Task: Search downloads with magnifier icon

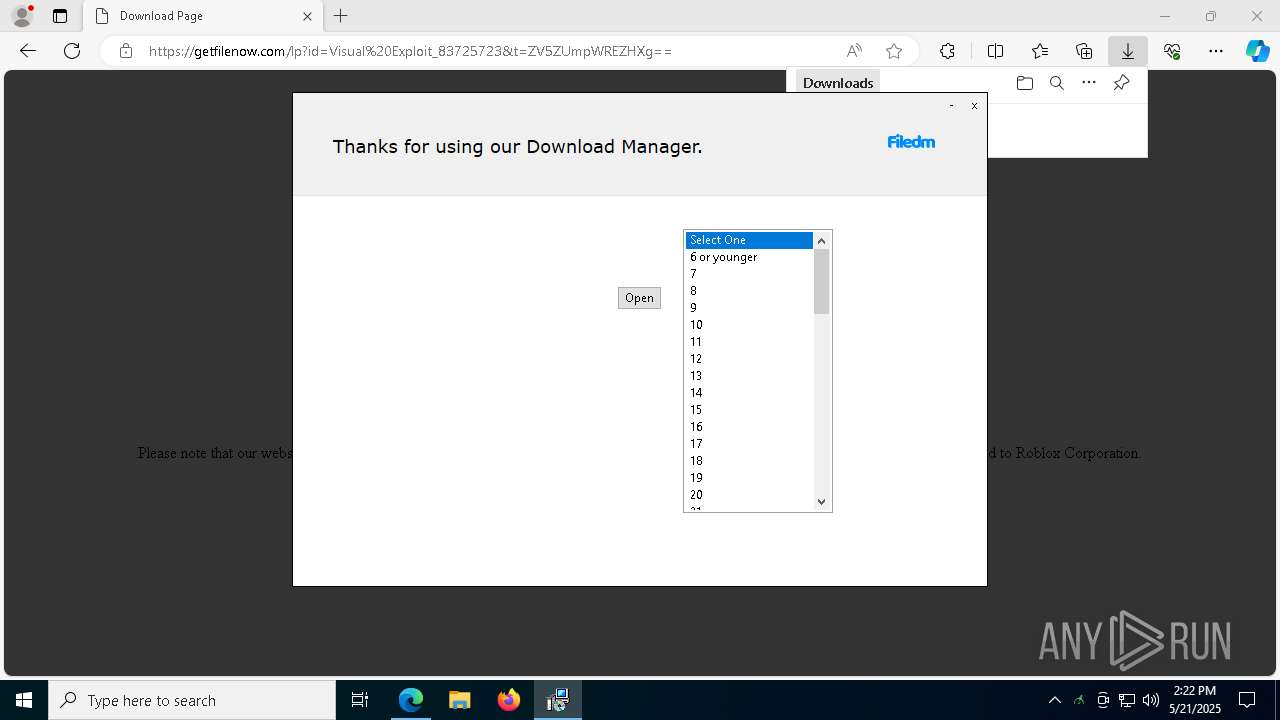Action: pyautogui.click(x=1056, y=83)
